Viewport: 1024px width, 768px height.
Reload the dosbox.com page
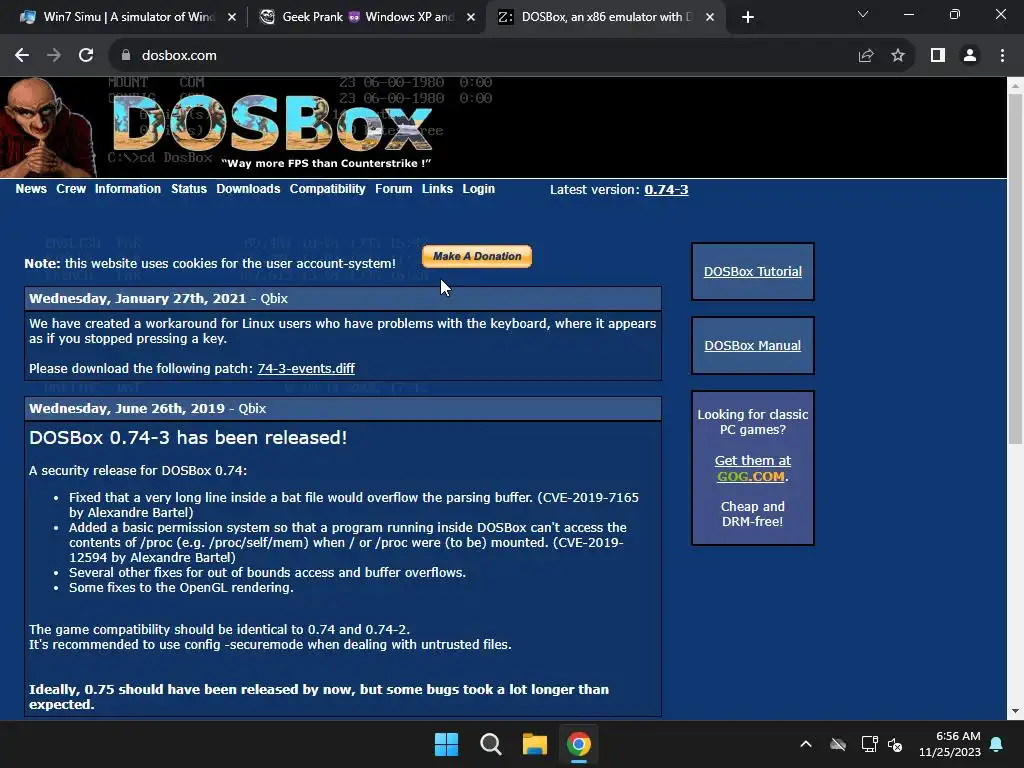click(86, 56)
